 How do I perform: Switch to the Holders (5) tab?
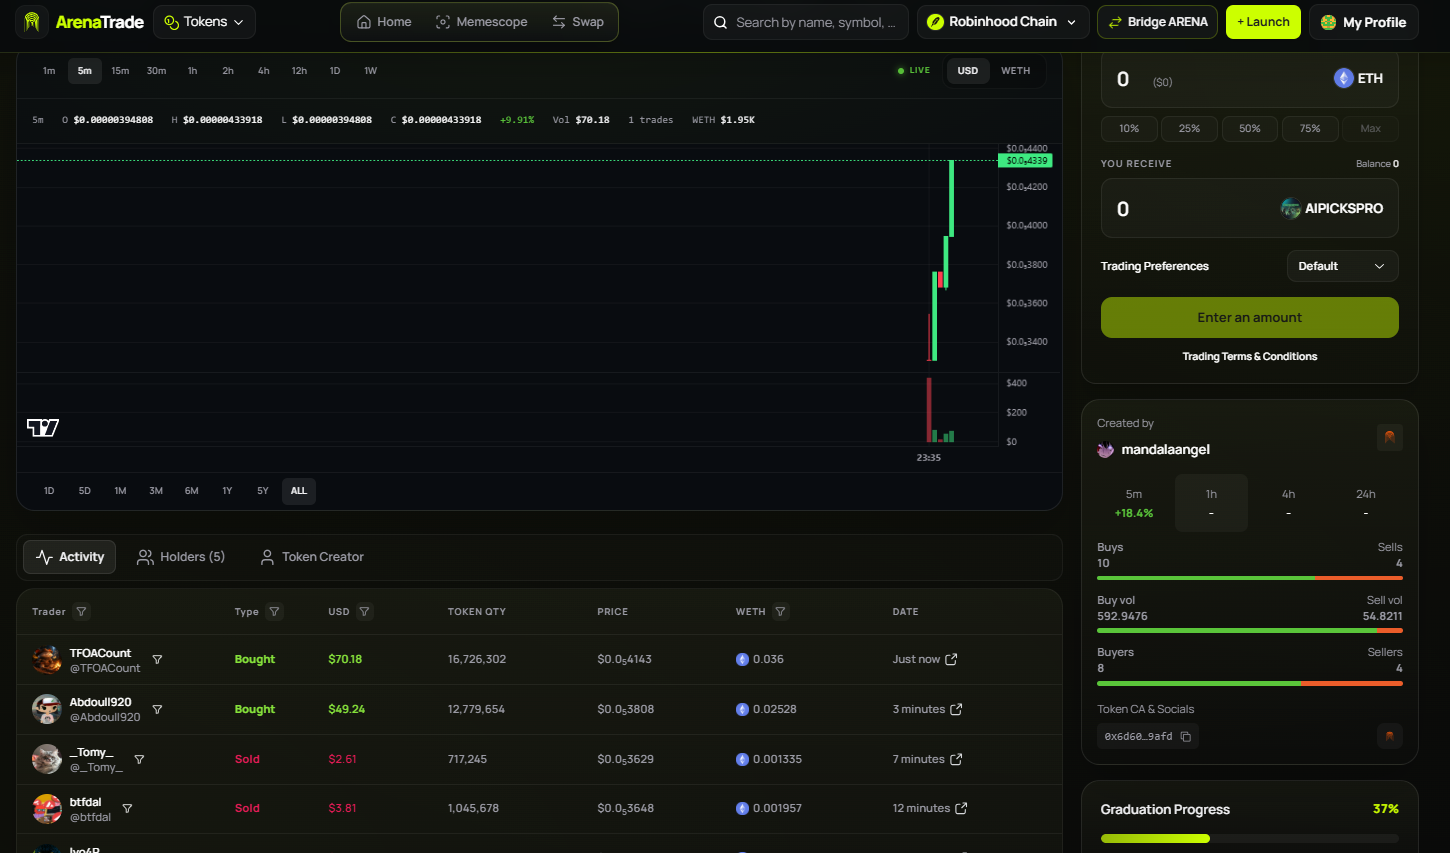[181, 557]
